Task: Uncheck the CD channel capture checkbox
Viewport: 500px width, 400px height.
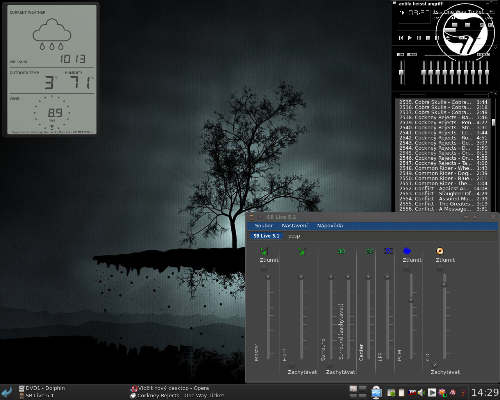Action: coord(435,364)
